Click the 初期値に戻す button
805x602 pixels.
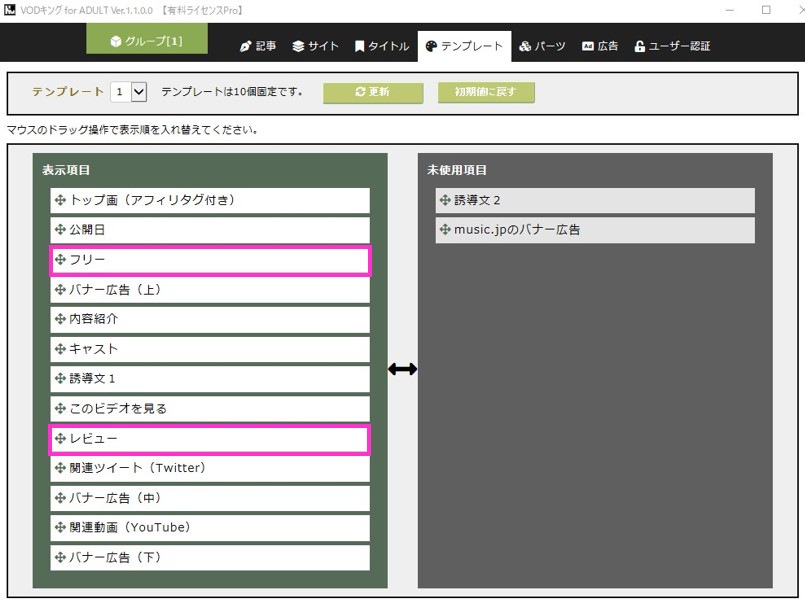point(486,93)
